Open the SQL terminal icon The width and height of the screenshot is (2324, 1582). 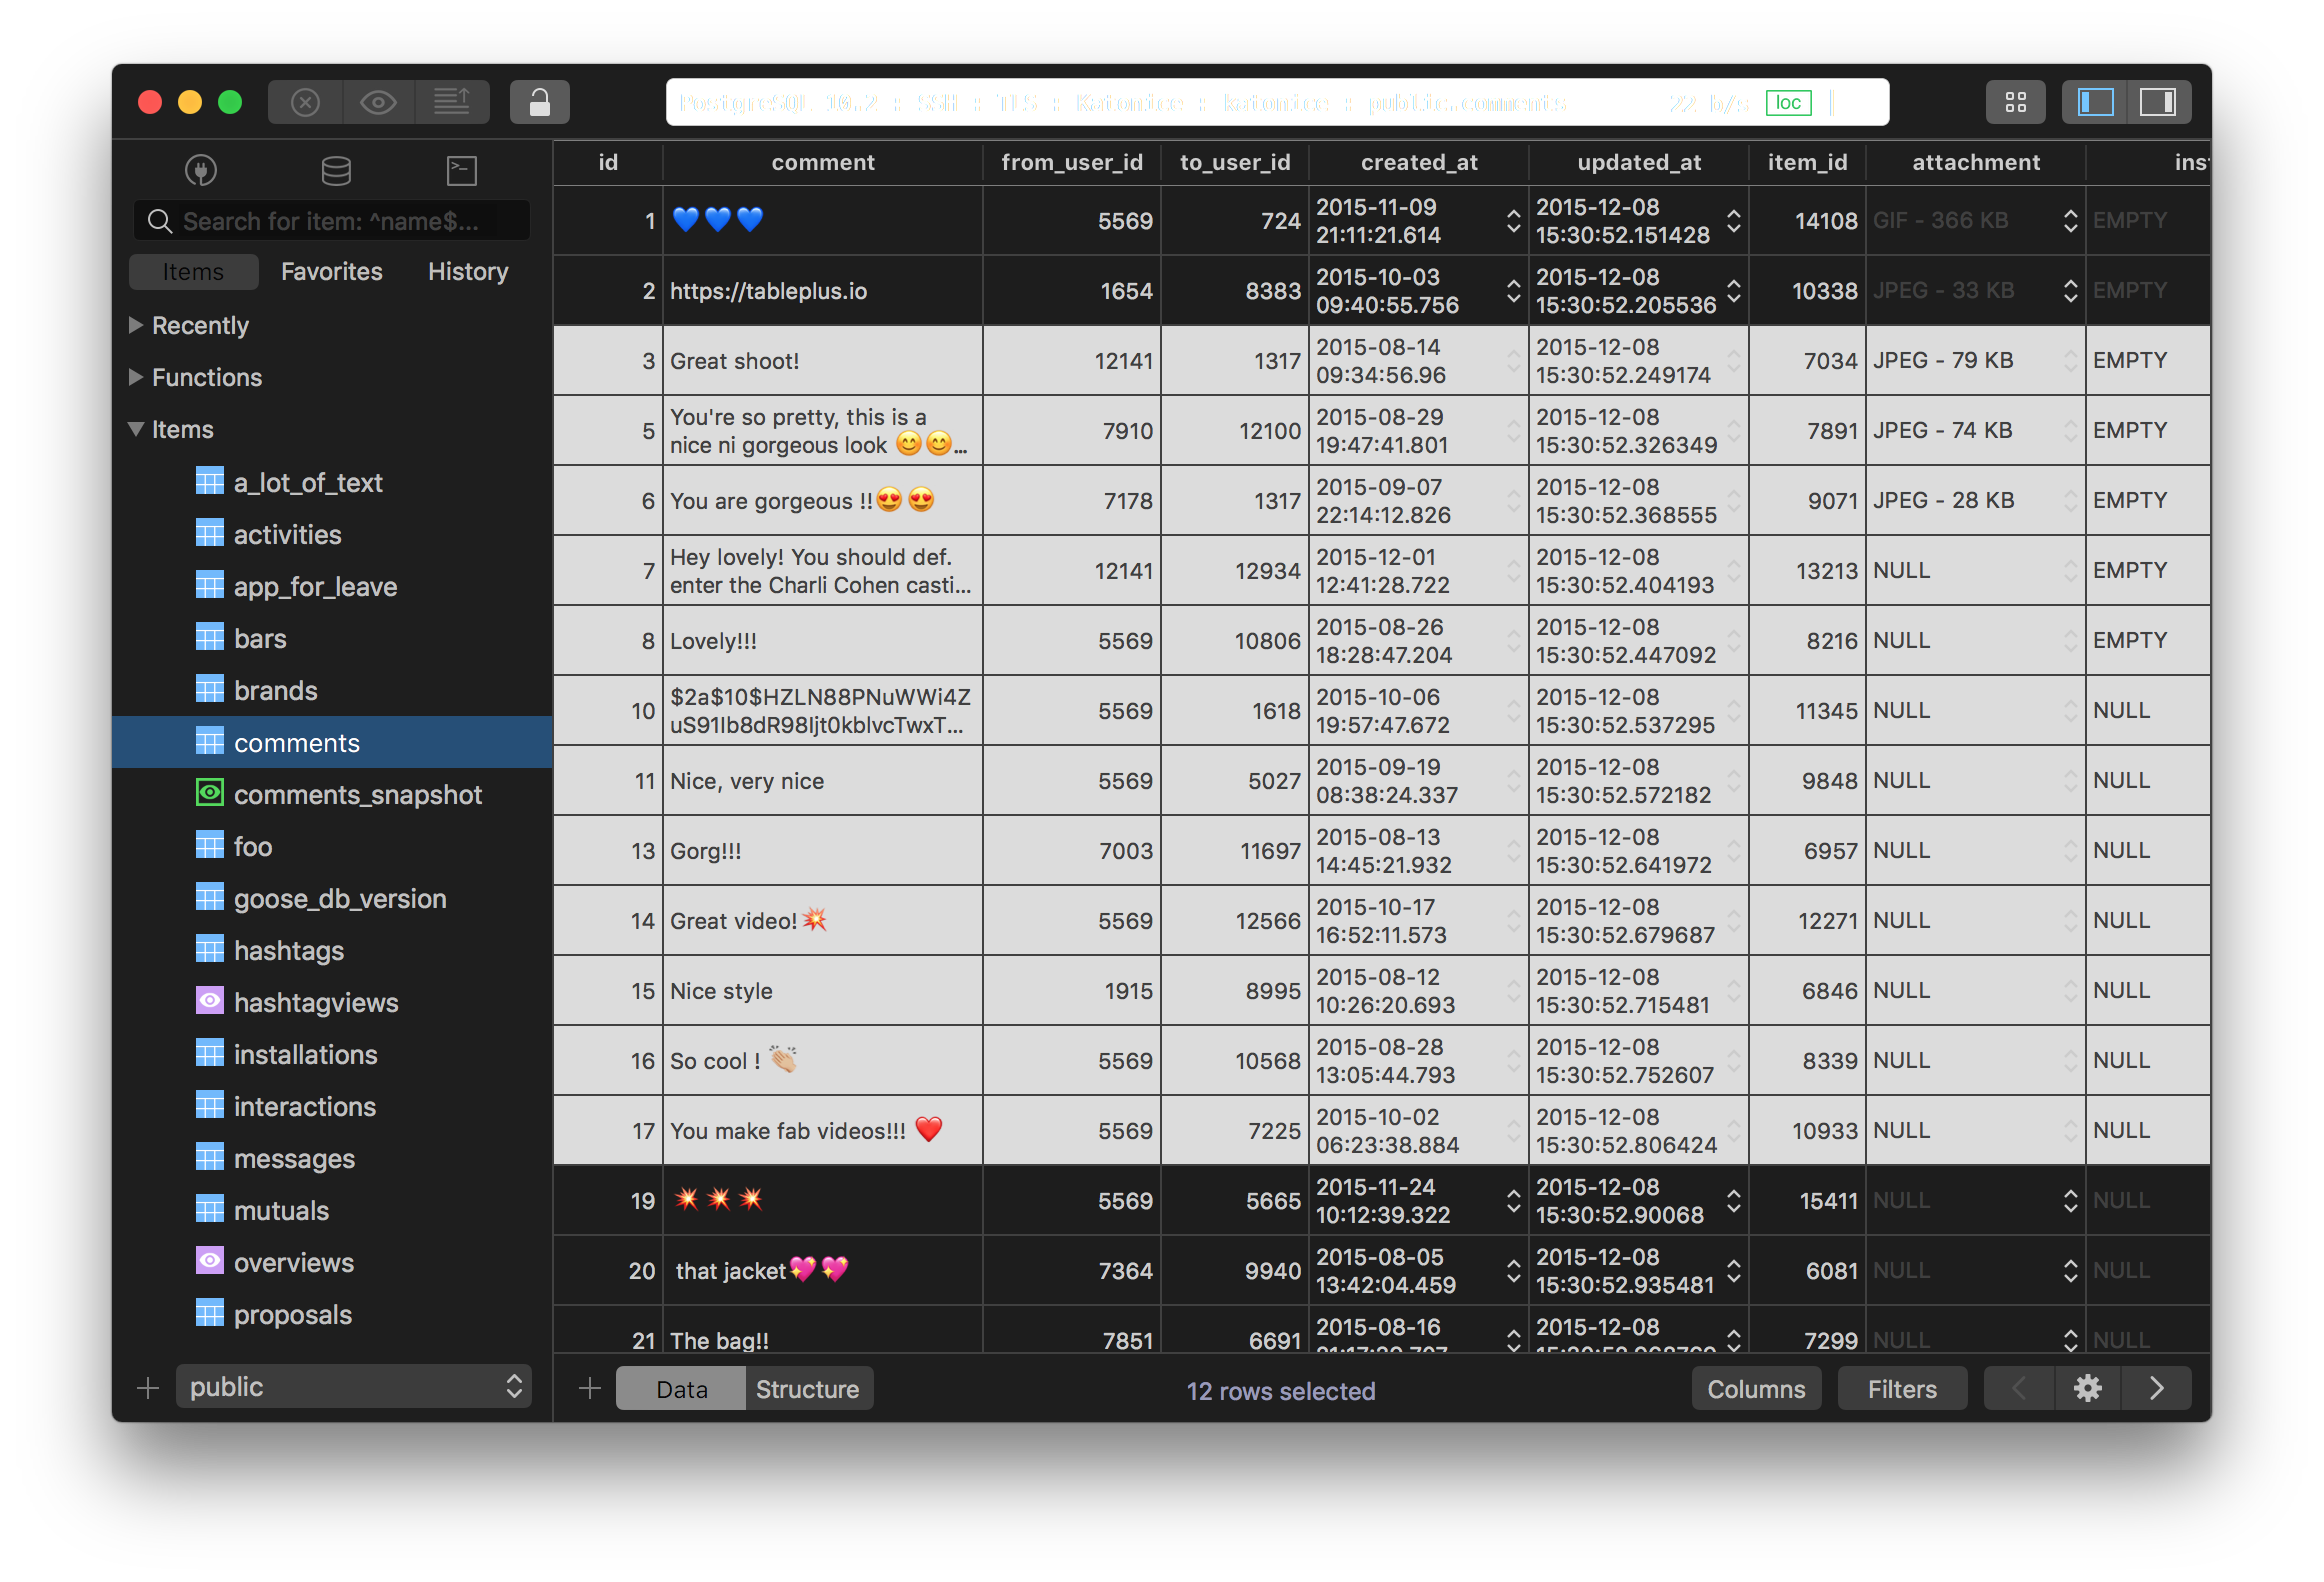pos(461,170)
